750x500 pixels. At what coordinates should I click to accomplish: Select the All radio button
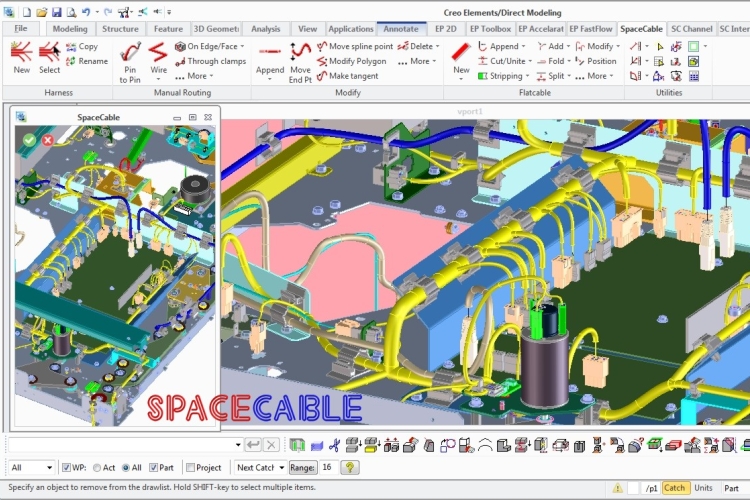pos(126,468)
